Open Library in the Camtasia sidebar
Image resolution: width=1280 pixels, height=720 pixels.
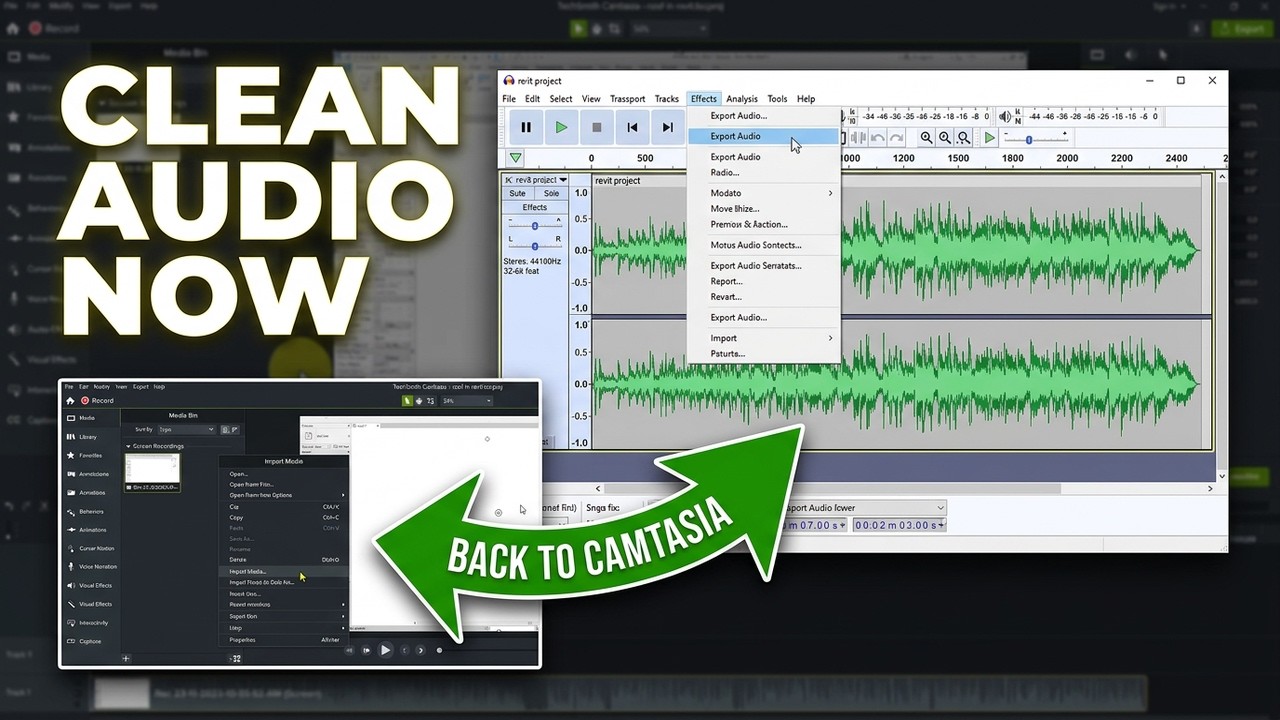[x=90, y=437]
